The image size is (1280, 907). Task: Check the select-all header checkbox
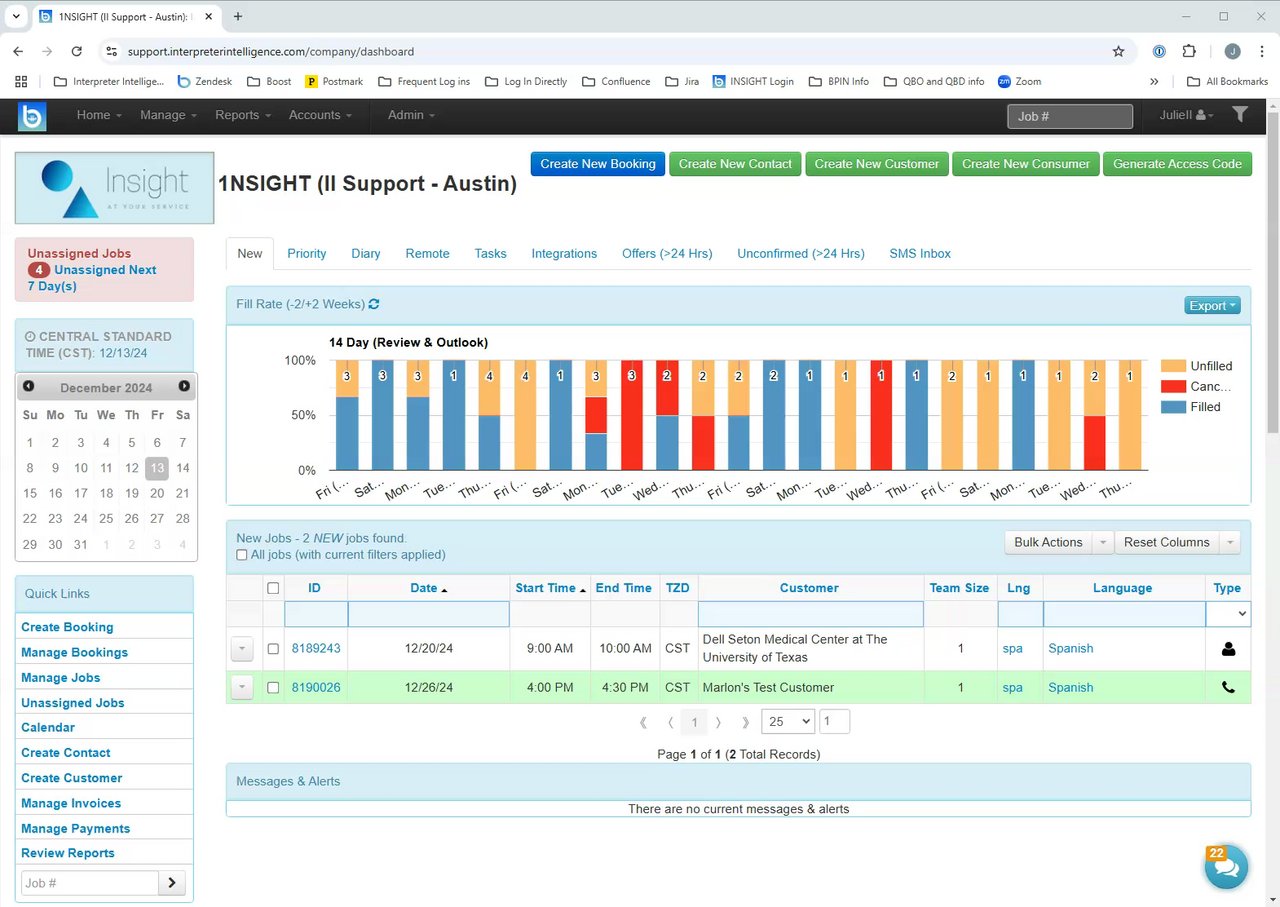tap(273, 588)
